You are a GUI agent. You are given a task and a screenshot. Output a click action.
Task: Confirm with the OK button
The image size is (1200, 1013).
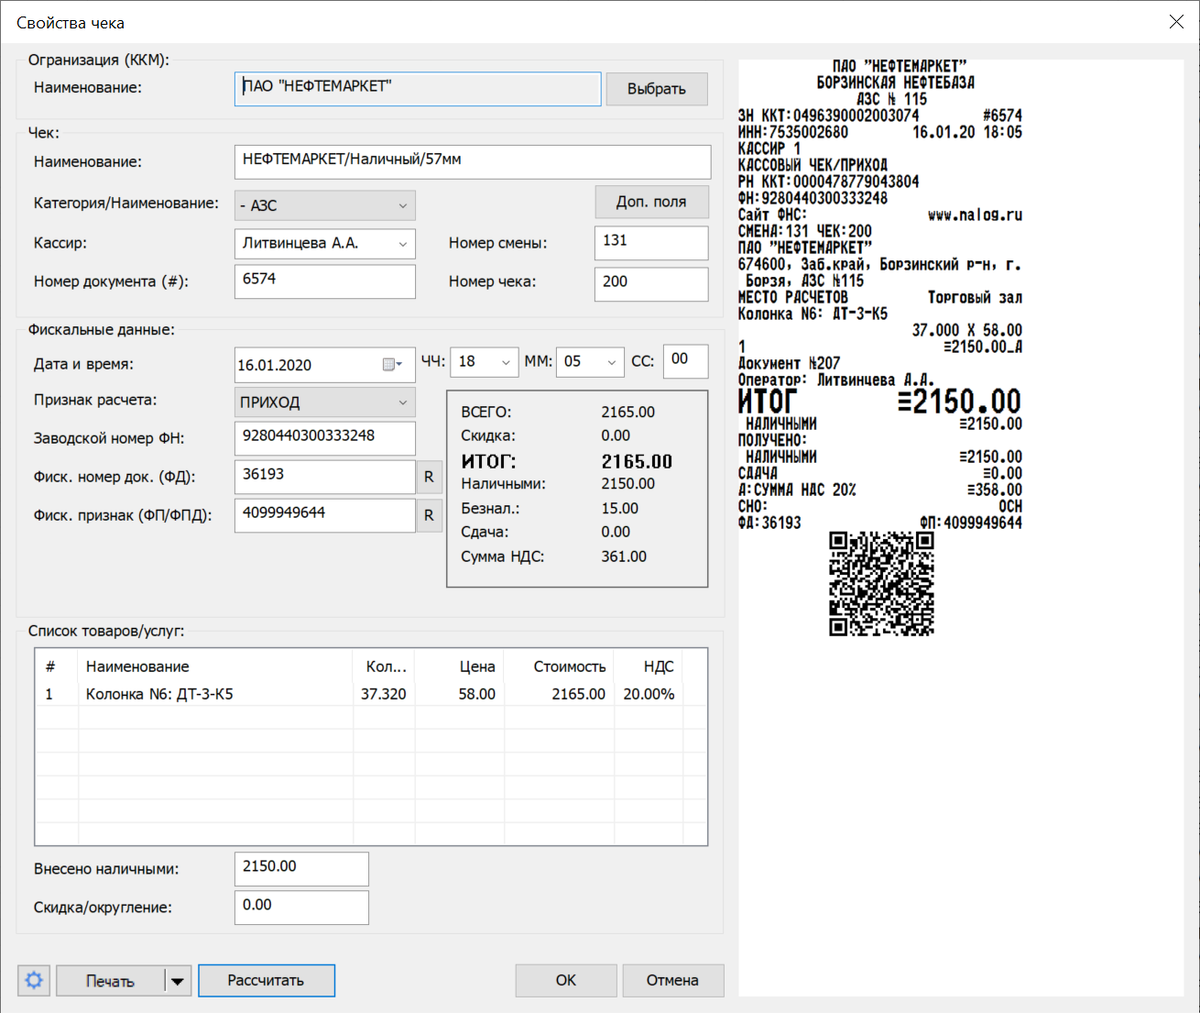(x=566, y=980)
